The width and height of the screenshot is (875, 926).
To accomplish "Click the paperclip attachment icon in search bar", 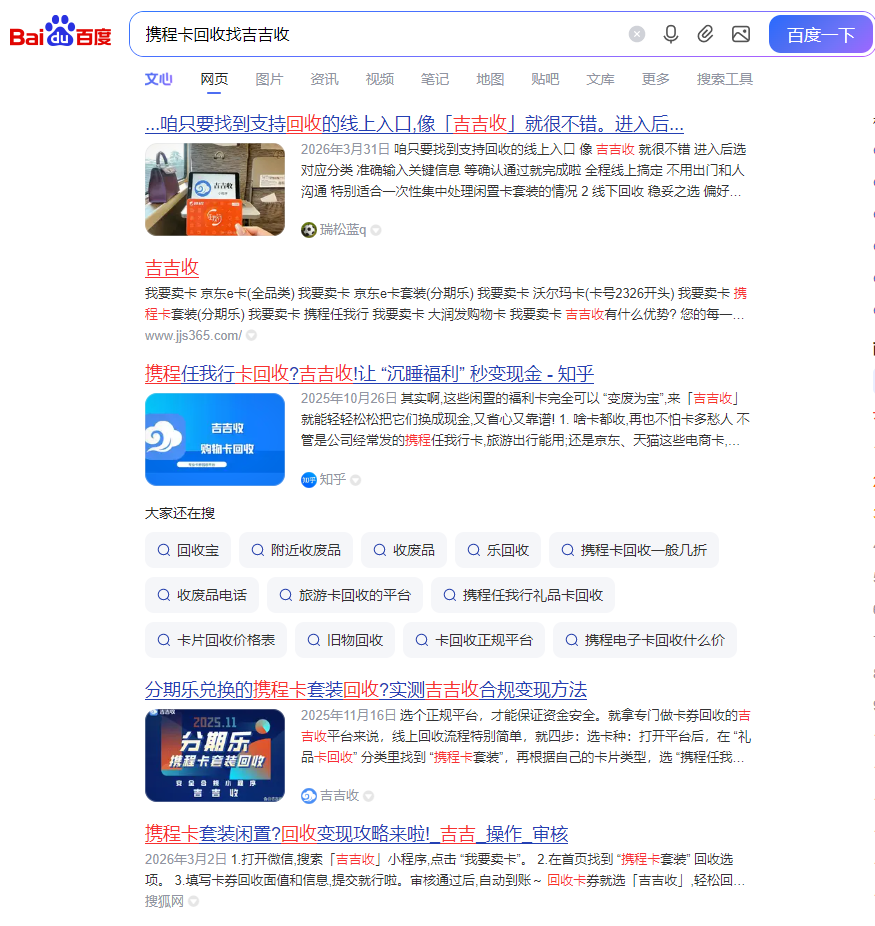I will point(705,34).
